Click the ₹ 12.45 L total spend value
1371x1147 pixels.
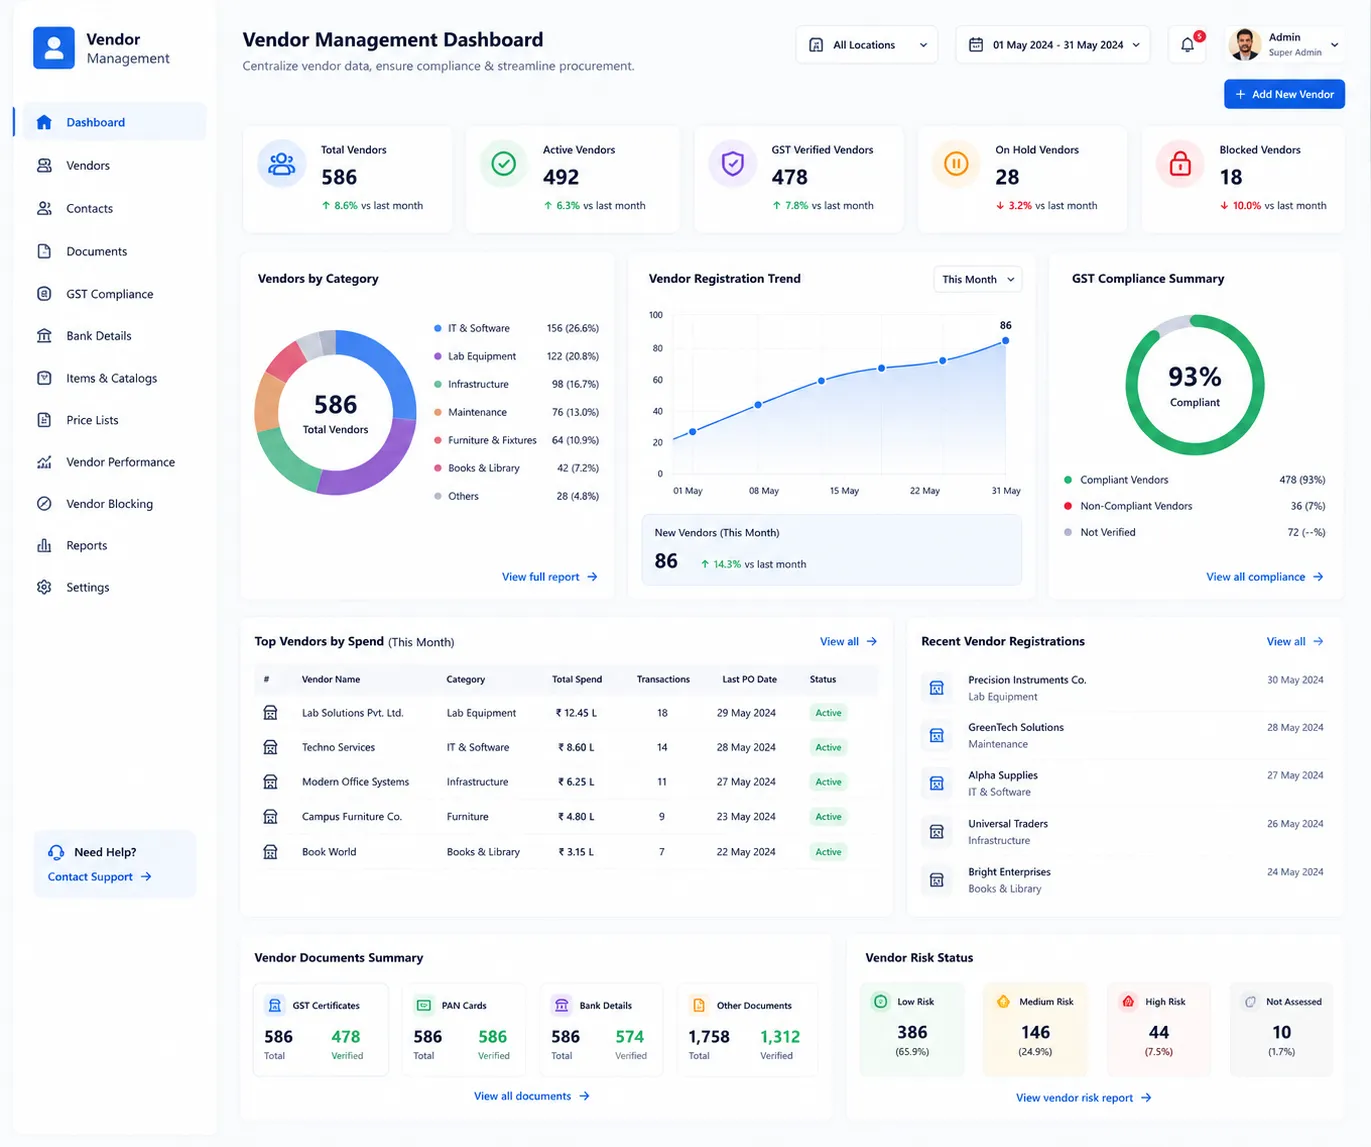pos(576,713)
